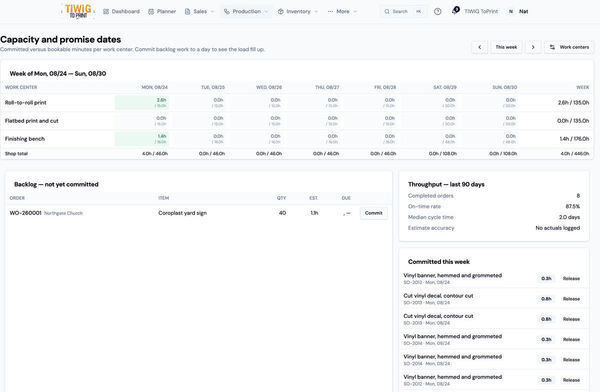Image resolution: width=600 pixels, height=392 pixels.
Task: Select Roll-to-roll print Monday 2.6h cell
Action: pos(142,103)
